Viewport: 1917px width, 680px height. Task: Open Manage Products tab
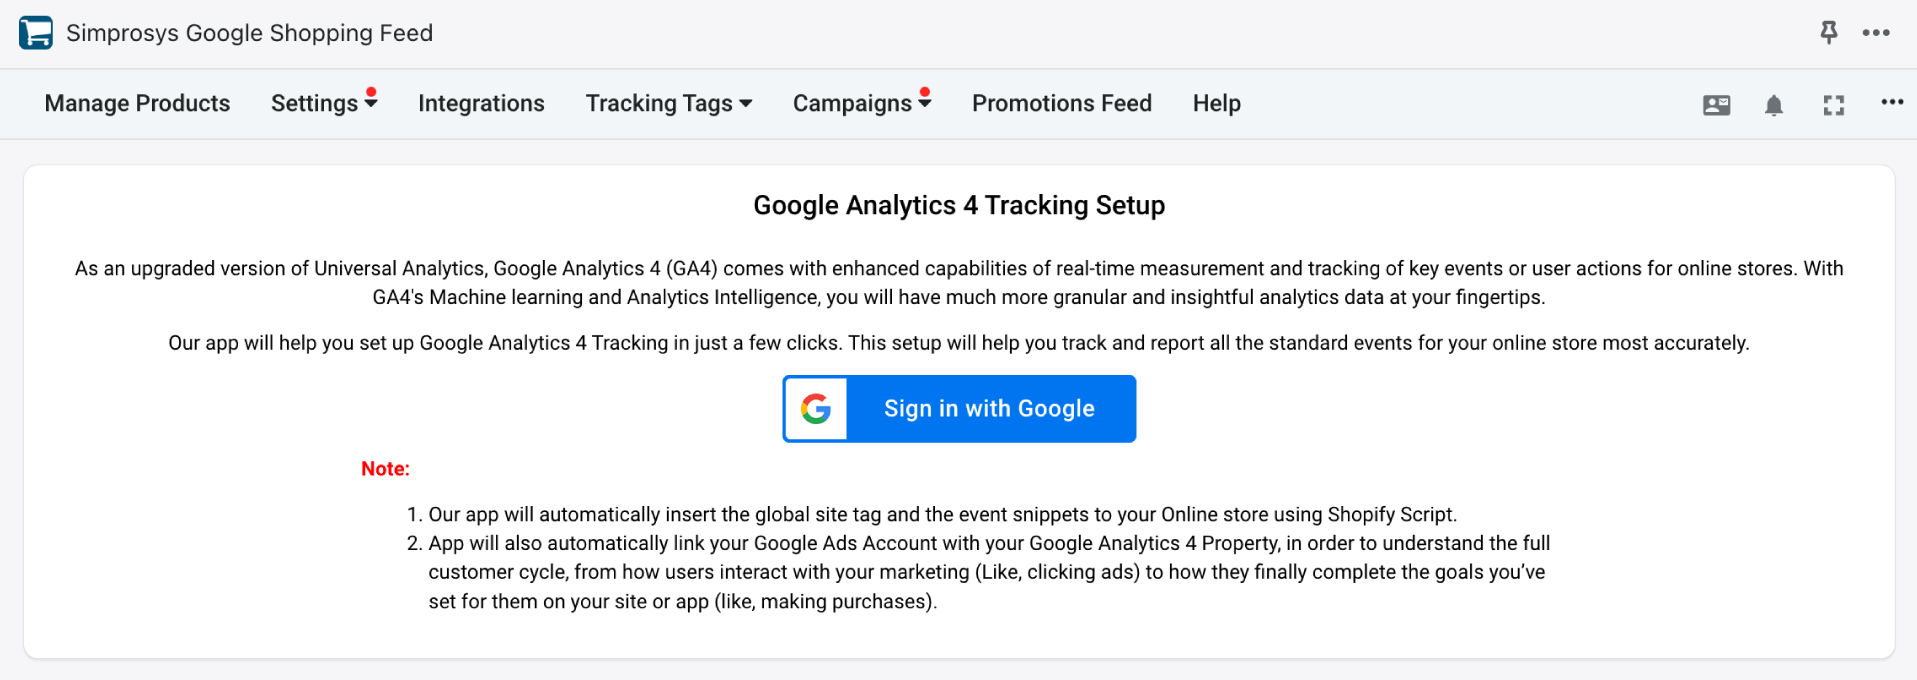coord(137,103)
